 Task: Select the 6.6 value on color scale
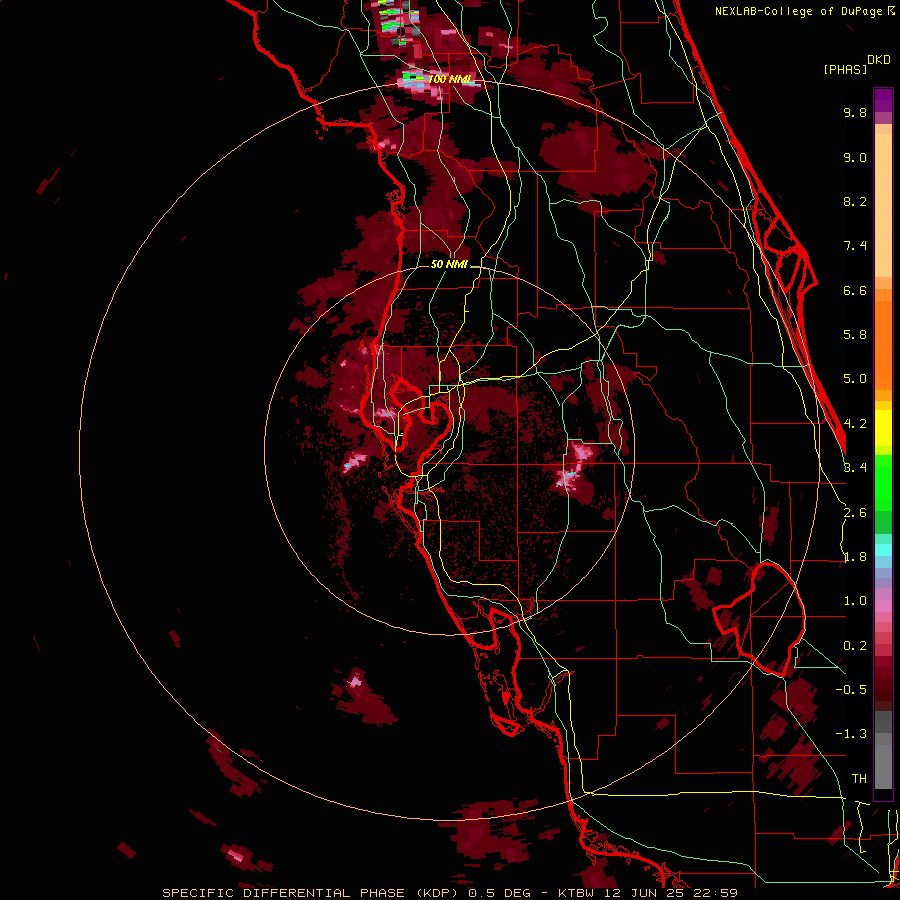point(855,290)
